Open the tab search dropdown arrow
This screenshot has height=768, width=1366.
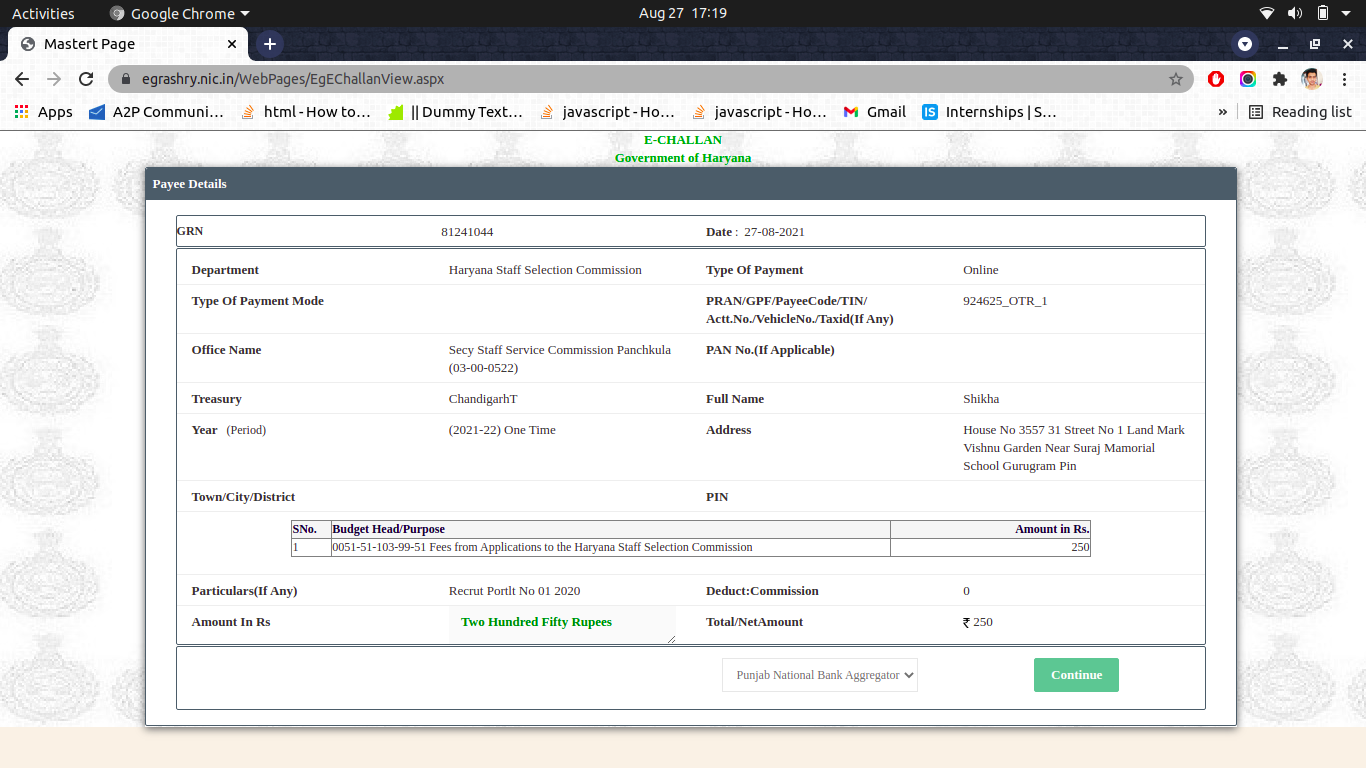(x=1245, y=44)
